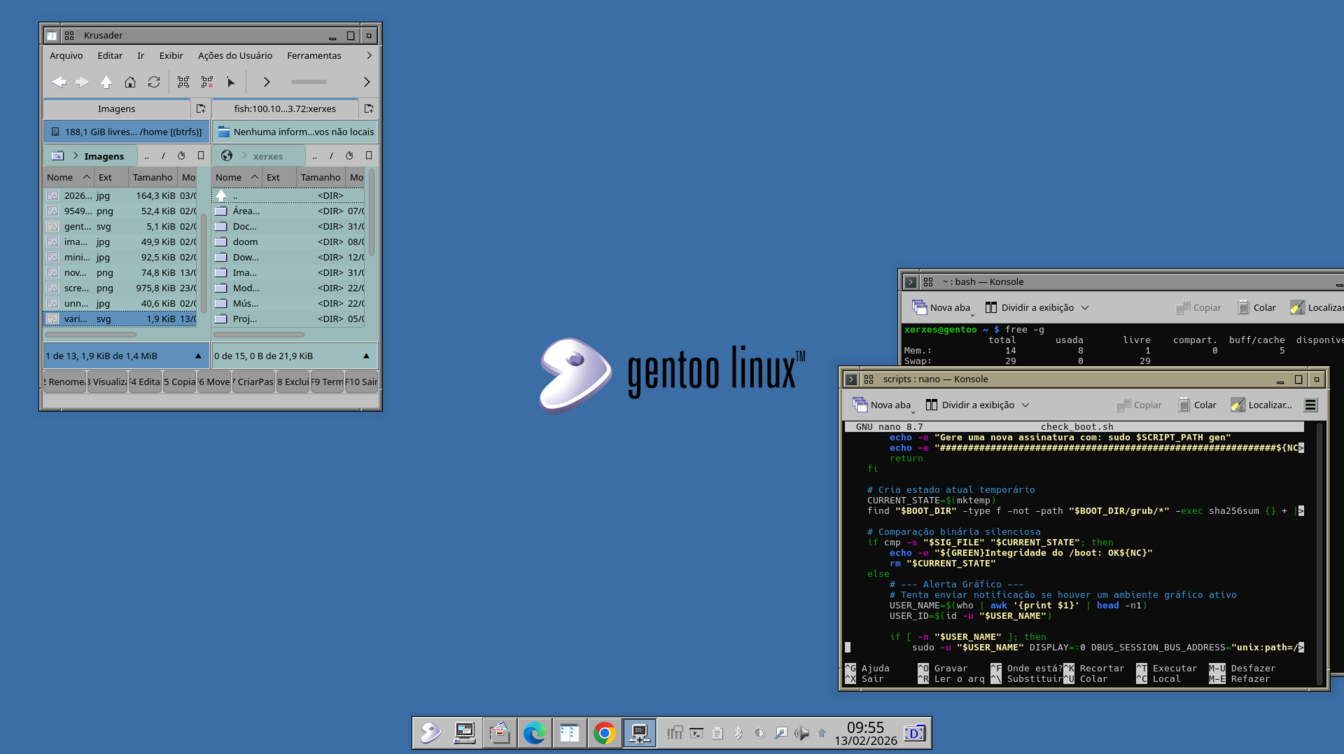1344x754 pixels.
Task: Launch Google Chrome from the taskbar
Action: (604, 733)
